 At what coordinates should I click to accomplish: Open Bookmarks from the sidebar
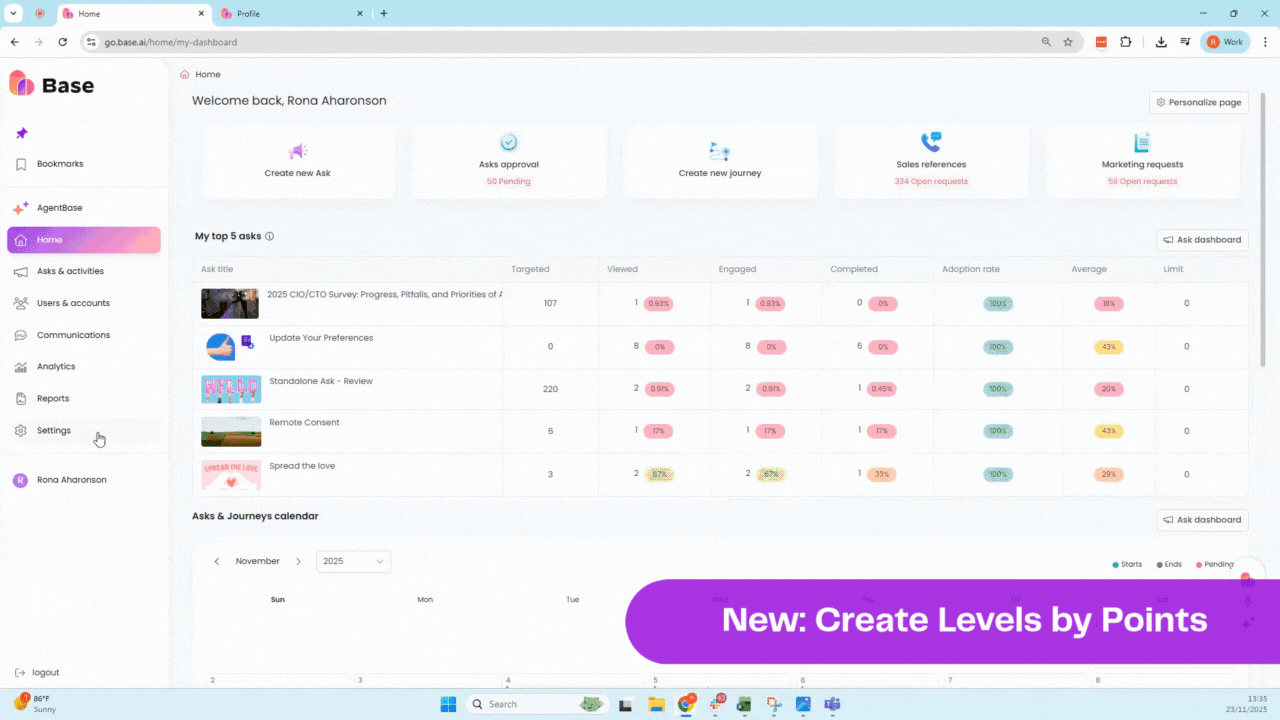(60, 164)
